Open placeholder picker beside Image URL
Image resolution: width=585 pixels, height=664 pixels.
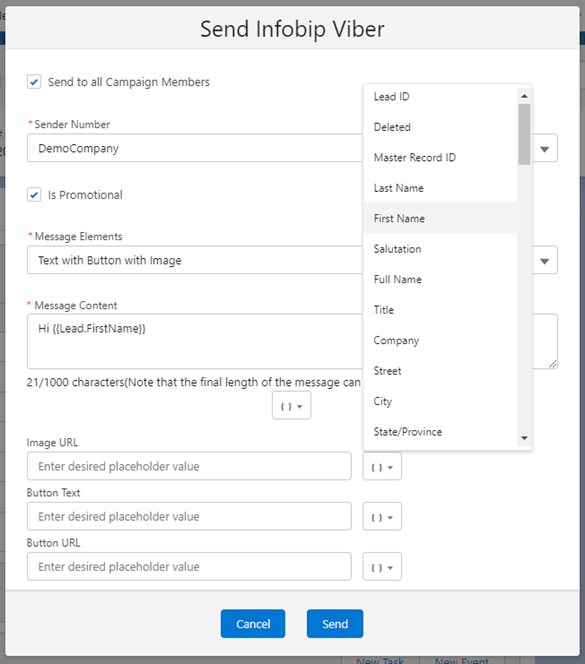[x=382, y=466]
